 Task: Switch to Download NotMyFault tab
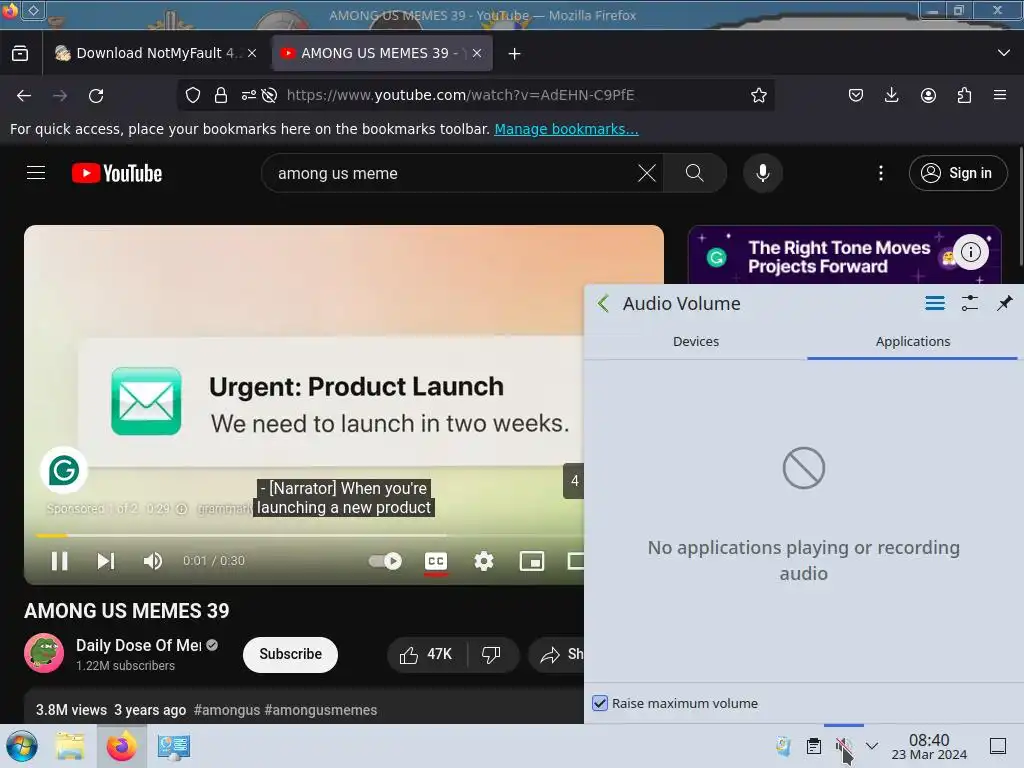[156, 53]
